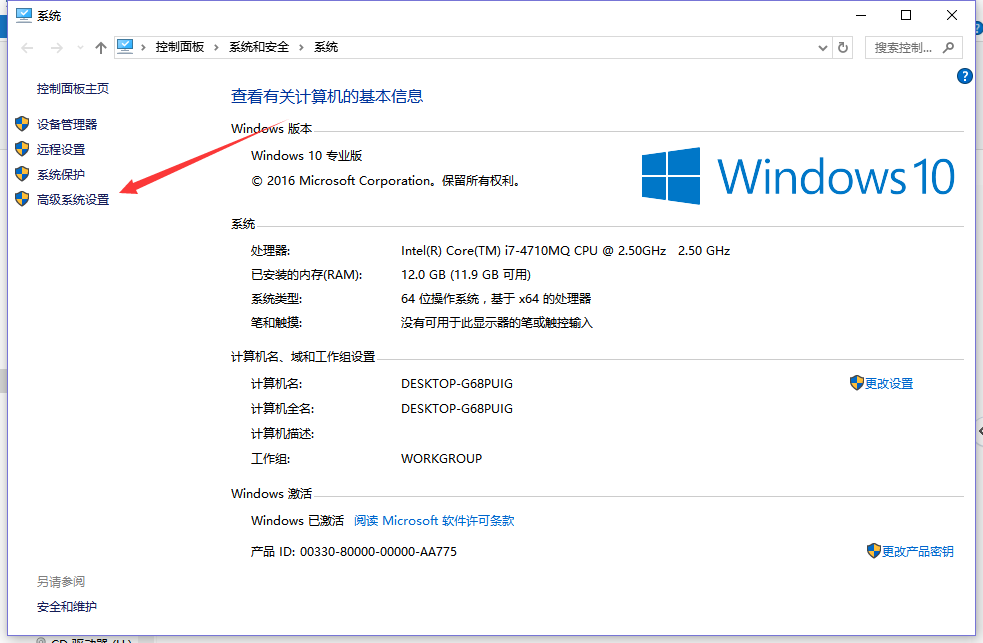Click shield icon beside 系统保护

[x=22, y=174]
